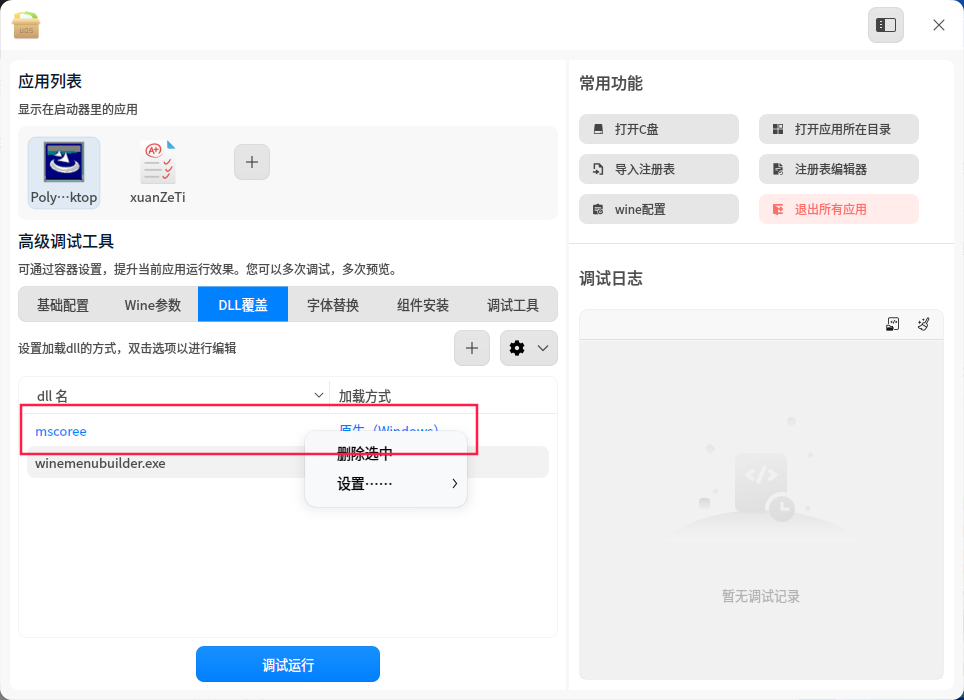Select the Poly…ktop application icon
Screen dimensions: 964x700
tap(64, 173)
